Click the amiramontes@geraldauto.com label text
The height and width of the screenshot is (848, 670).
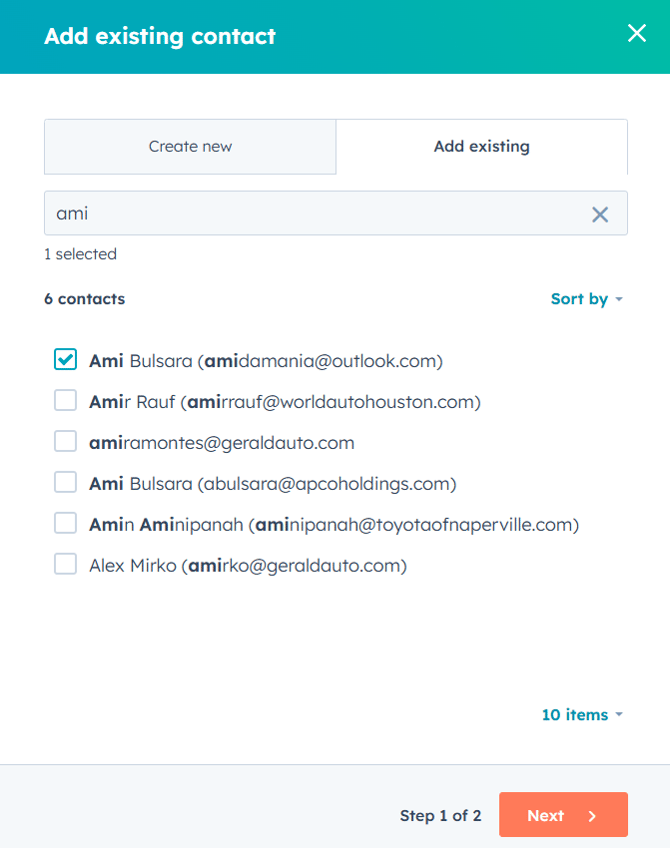tap(222, 443)
